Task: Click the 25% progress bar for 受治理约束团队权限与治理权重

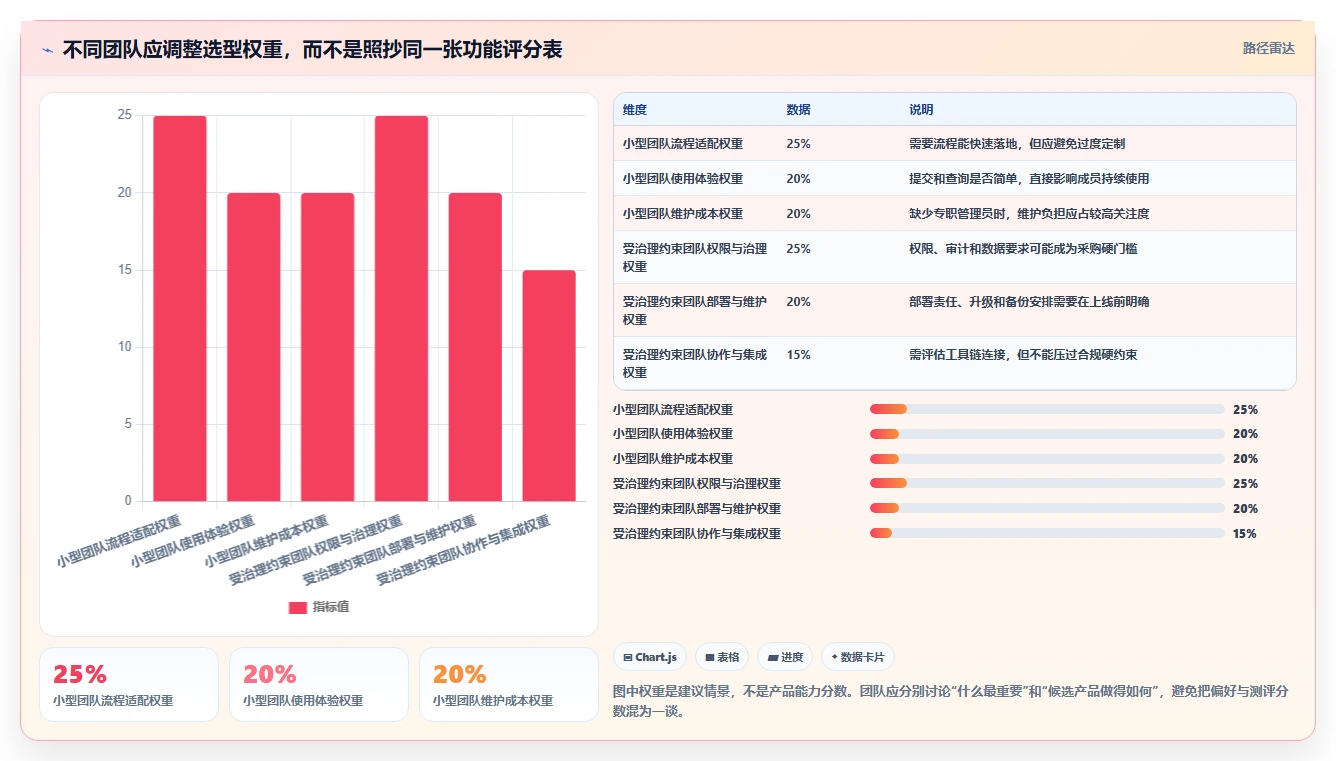Action: tap(1047, 484)
